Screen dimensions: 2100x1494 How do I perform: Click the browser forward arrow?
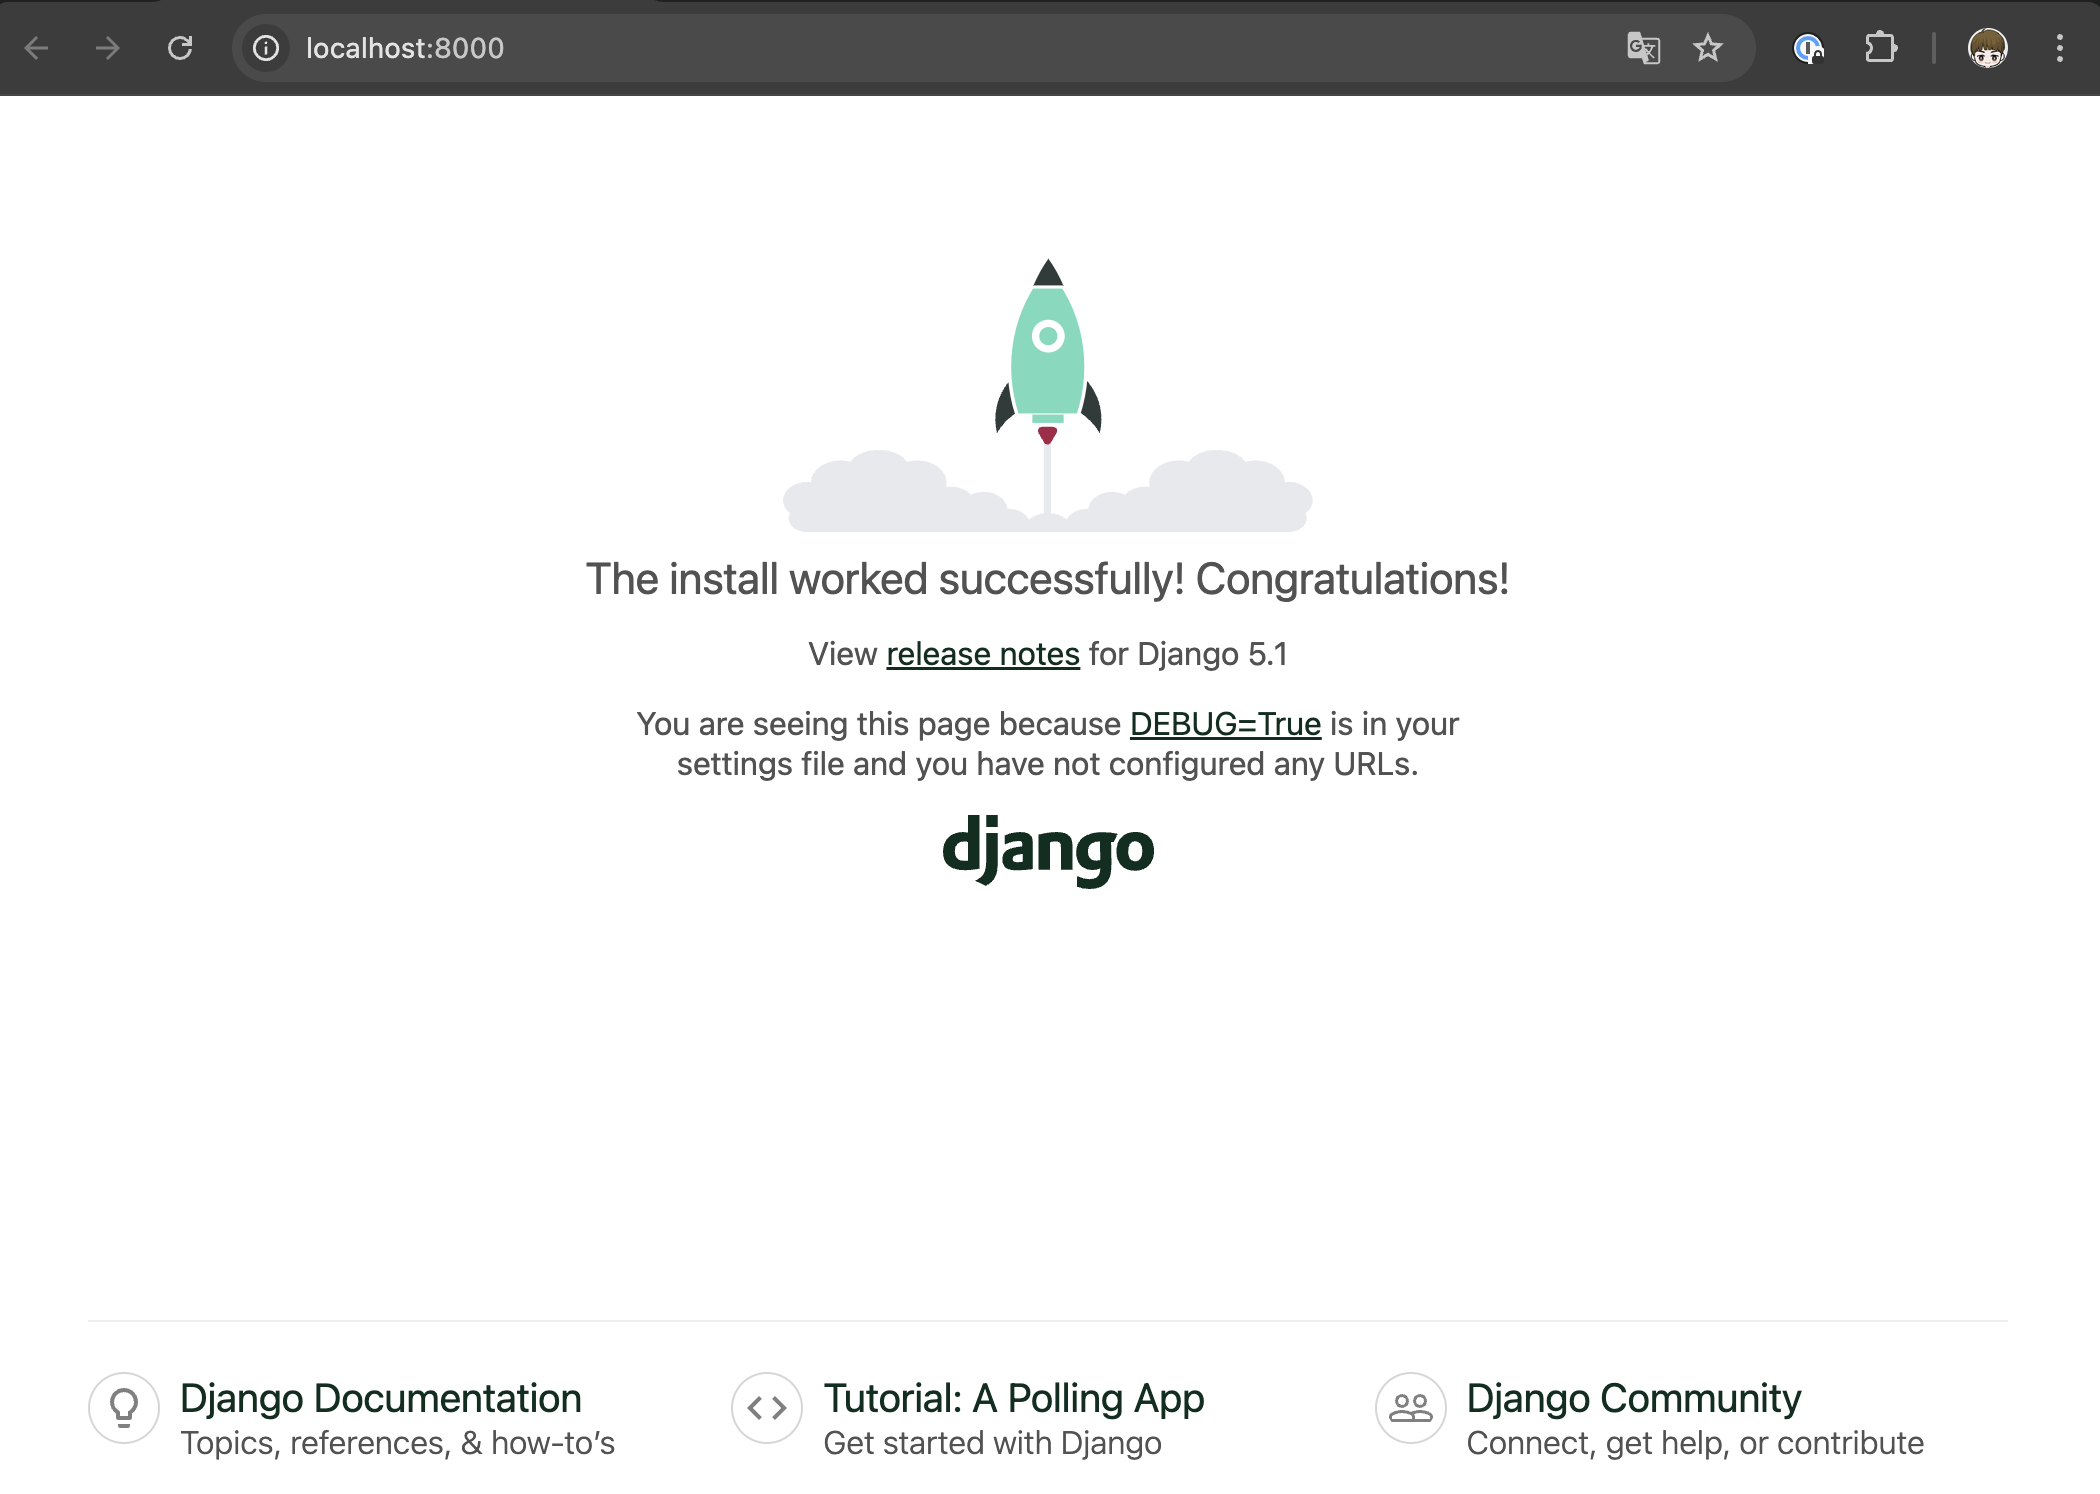[x=108, y=48]
